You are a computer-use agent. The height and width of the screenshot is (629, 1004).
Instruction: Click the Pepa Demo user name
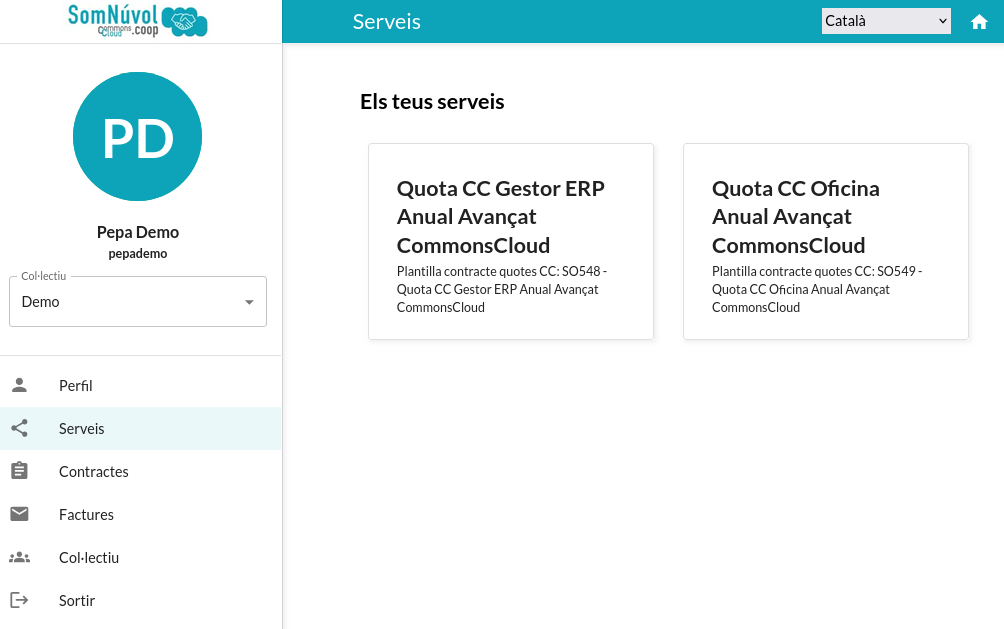point(138,232)
